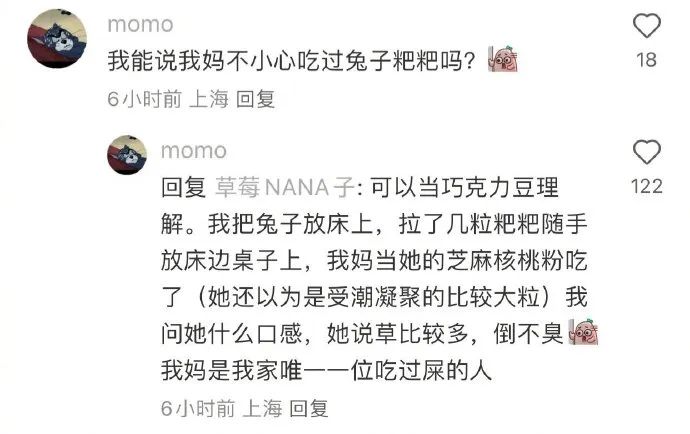Screen dimensions: 690x434
Task: Click the 上海 location on top comment
Action: click(209, 99)
